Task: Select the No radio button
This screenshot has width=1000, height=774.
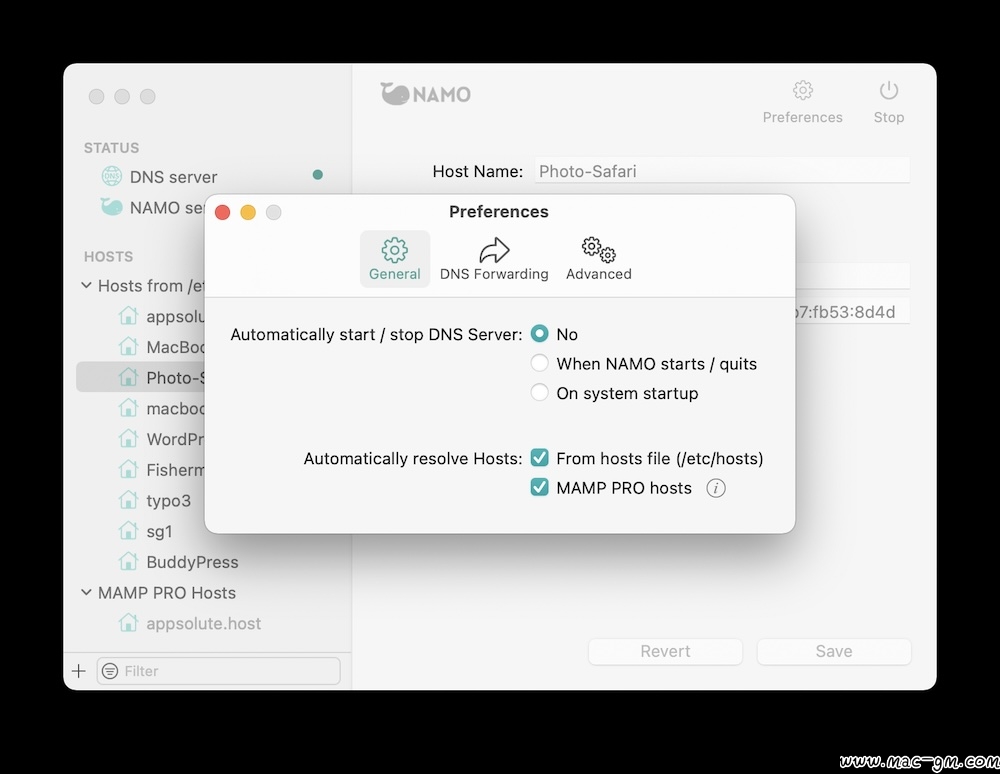Action: coord(540,333)
